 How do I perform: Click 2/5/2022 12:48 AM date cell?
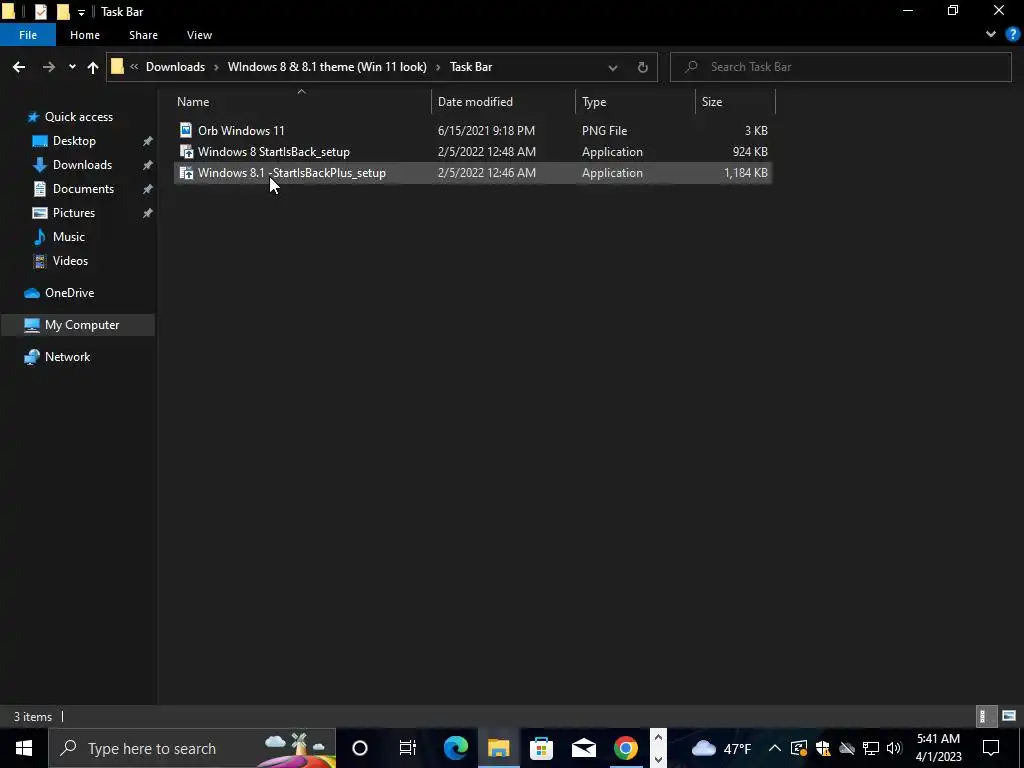487,152
